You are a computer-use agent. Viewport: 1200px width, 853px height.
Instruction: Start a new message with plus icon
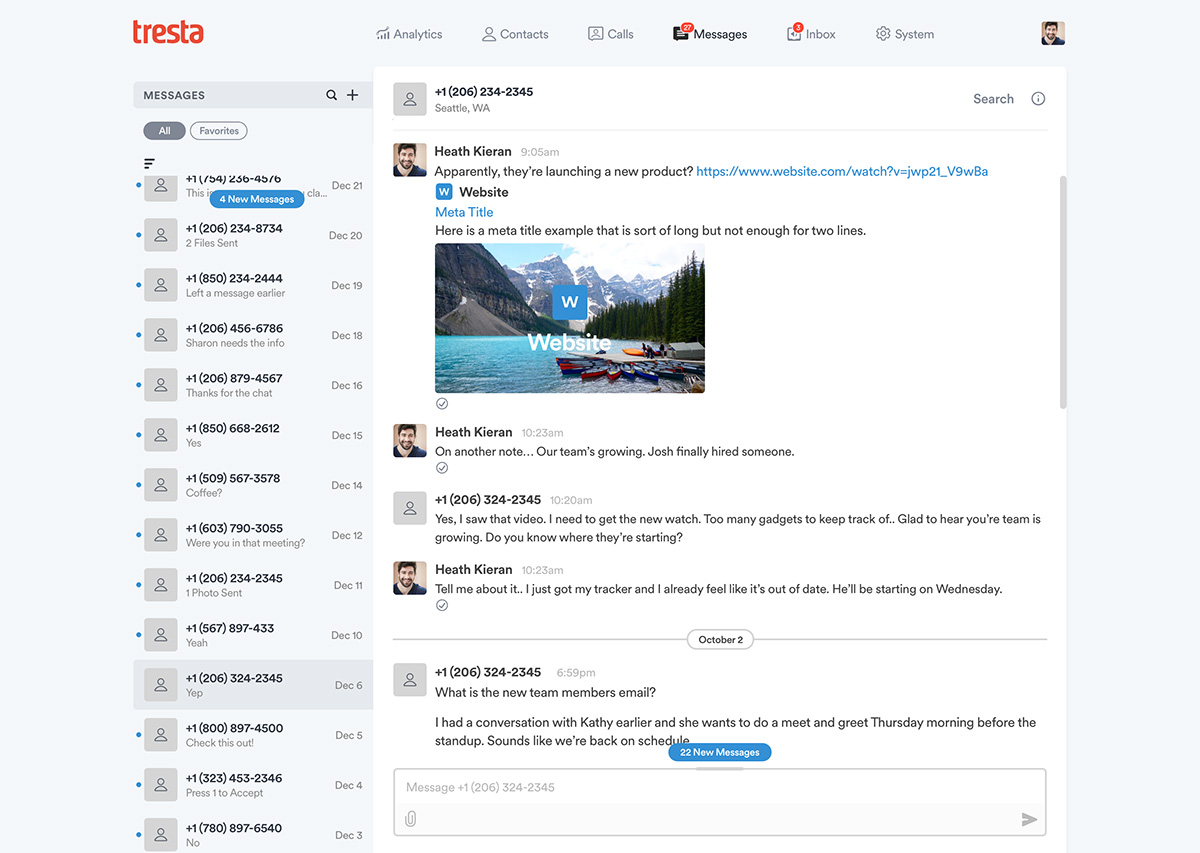(x=353, y=95)
